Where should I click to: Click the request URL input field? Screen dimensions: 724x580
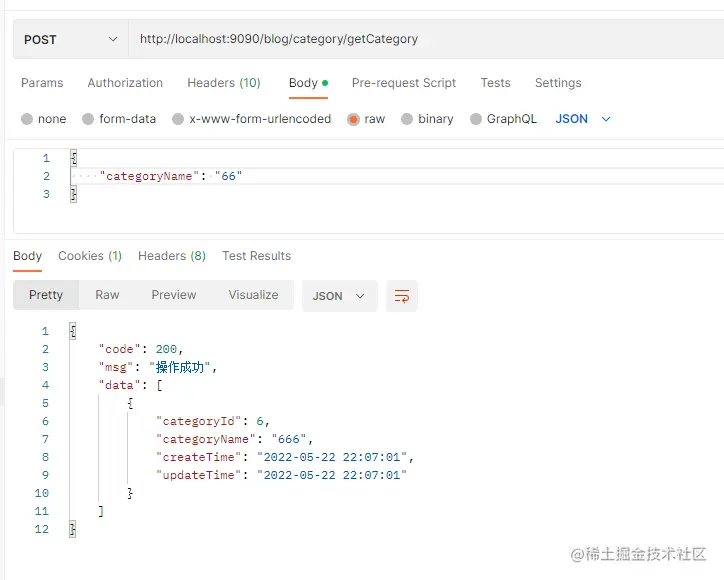[426, 39]
